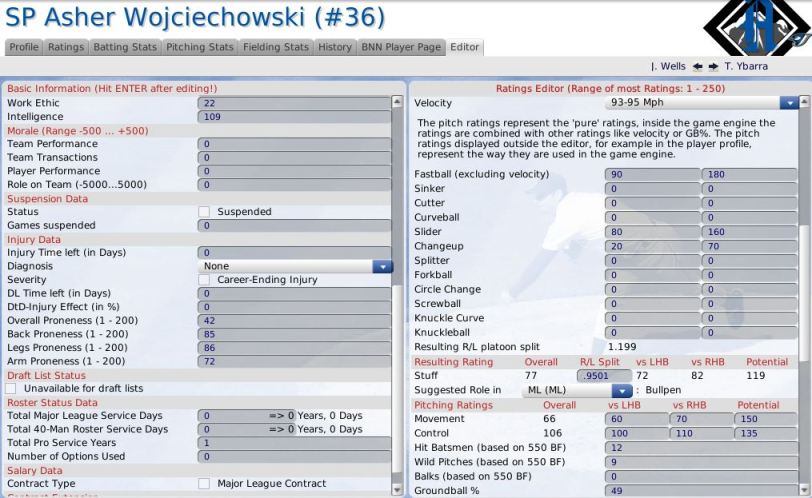The height and width of the screenshot is (498, 812).
Task: Go to next player T. Ybarra arrow
Action: click(x=714, y=66)
